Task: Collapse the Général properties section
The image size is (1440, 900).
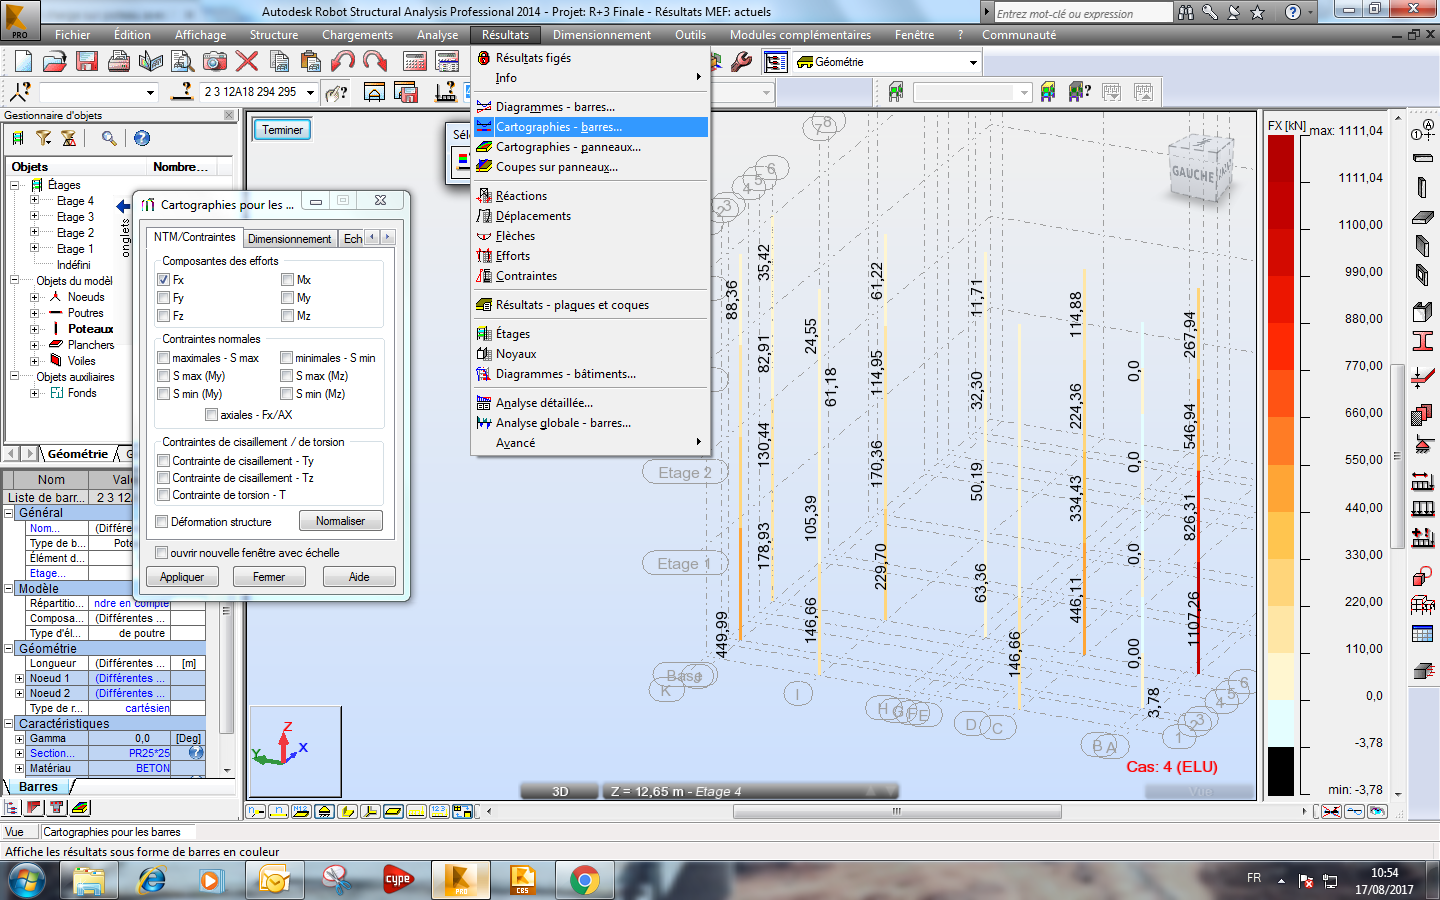Action: 9,513
